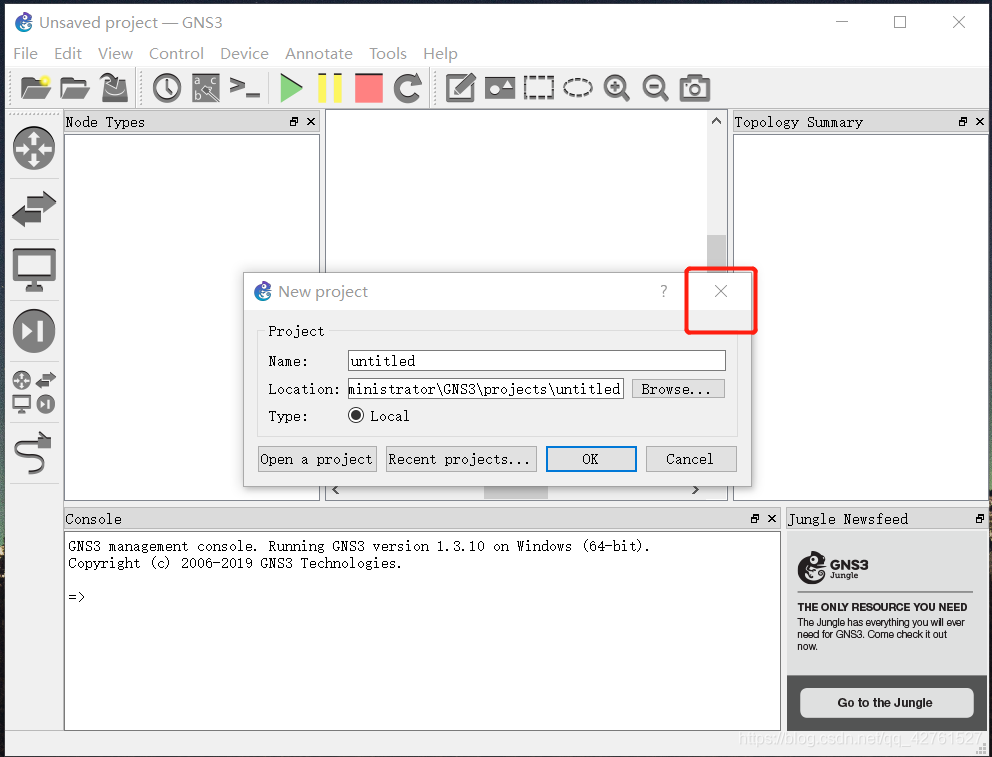Open the snapshots clock icon
This screenshot has width=992, height=757.
[167, 88]
